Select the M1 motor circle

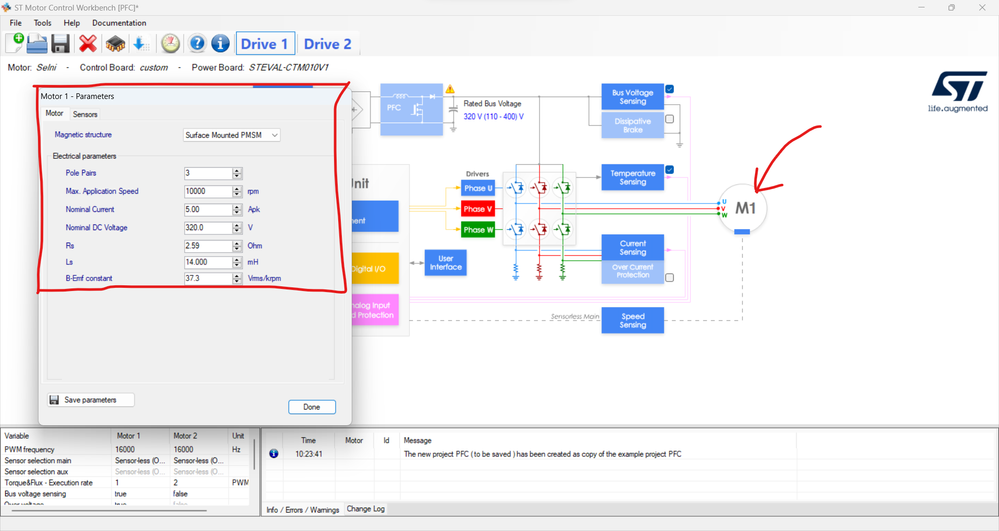tap(742, 208)
